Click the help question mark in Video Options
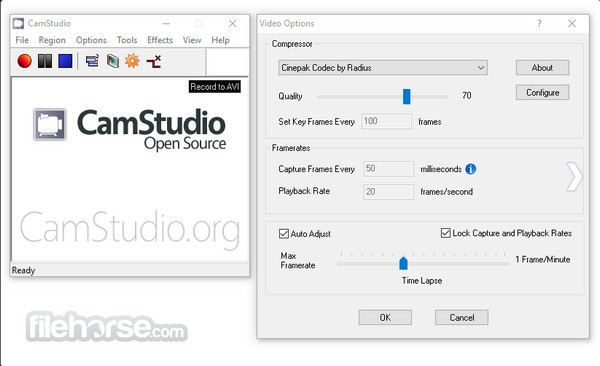This screenshot has height=366, width=600. [539, 24]
